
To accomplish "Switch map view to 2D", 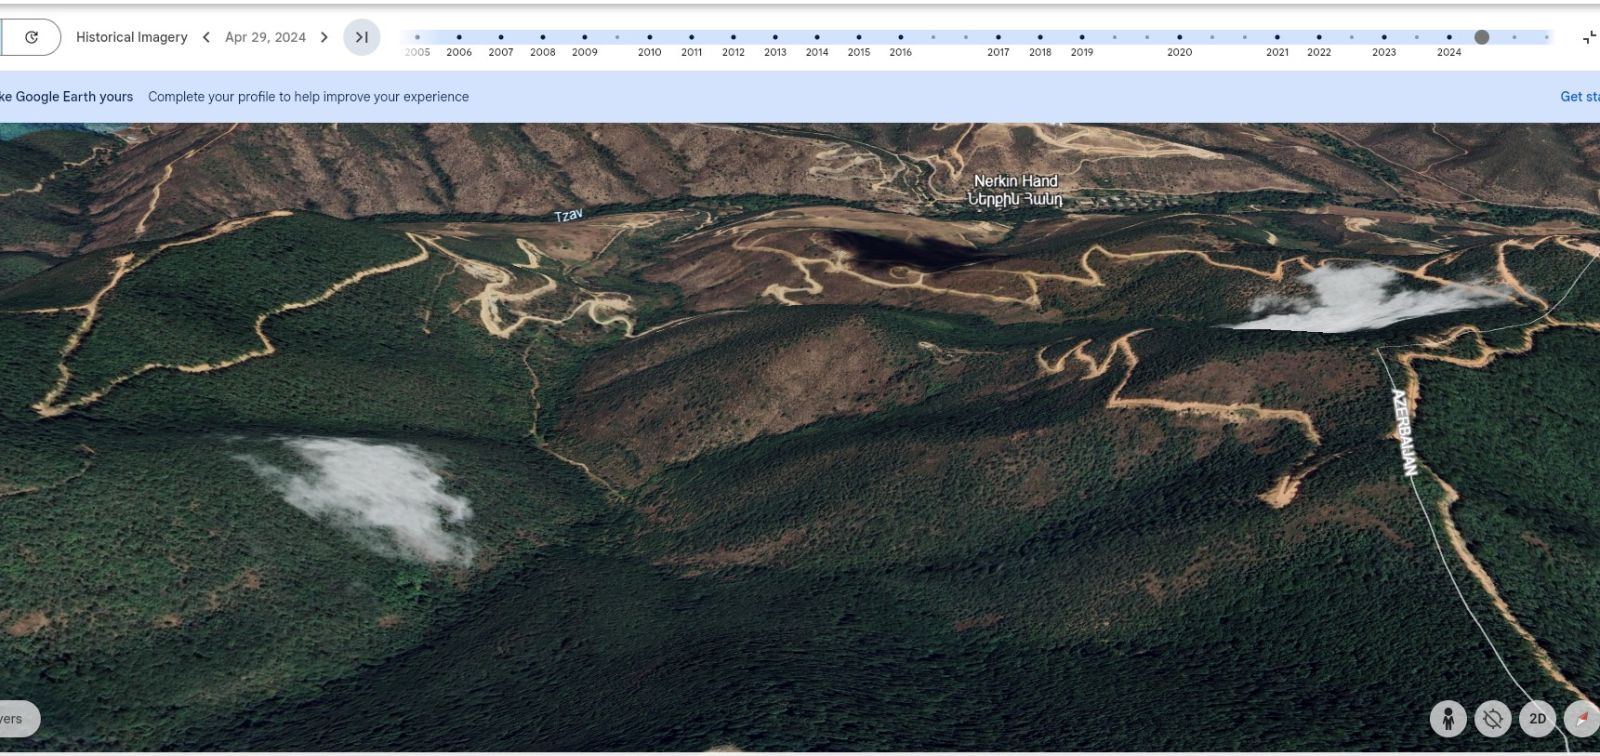I will 1537,718.
